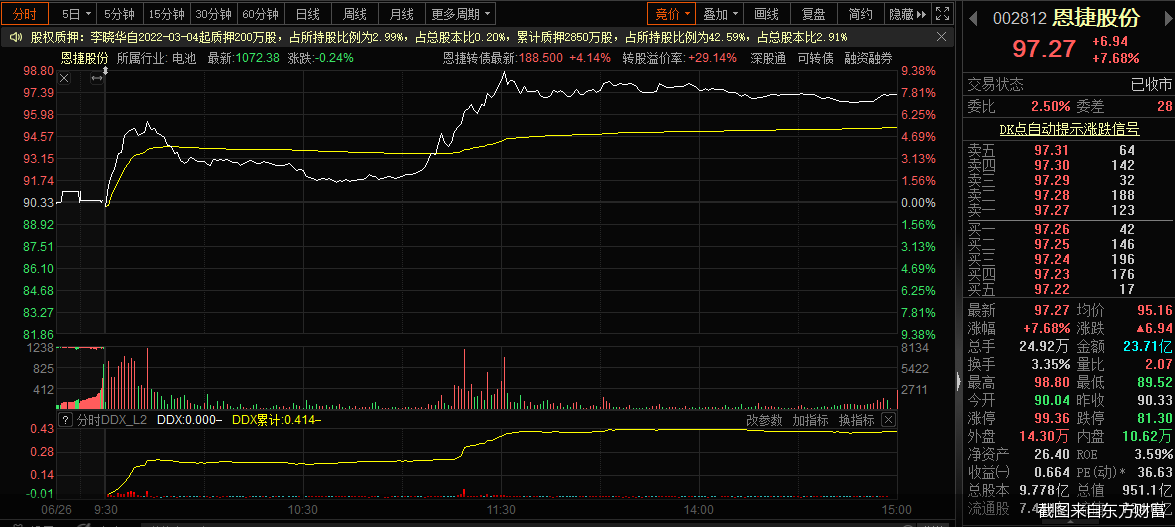The width and height of the screenshot is (1175, 527).
Task: Click the right panel vertical splitter handle
Action: 958,380
